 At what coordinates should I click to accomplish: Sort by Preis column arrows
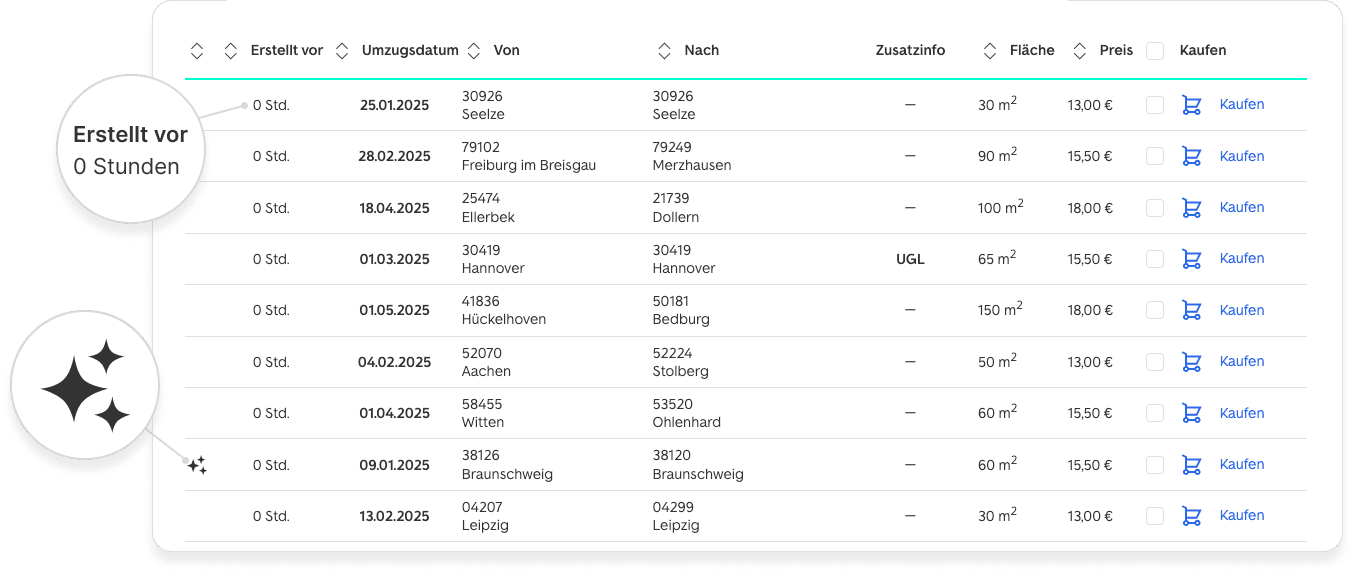pyautogui.click(x=1080, y=51)
